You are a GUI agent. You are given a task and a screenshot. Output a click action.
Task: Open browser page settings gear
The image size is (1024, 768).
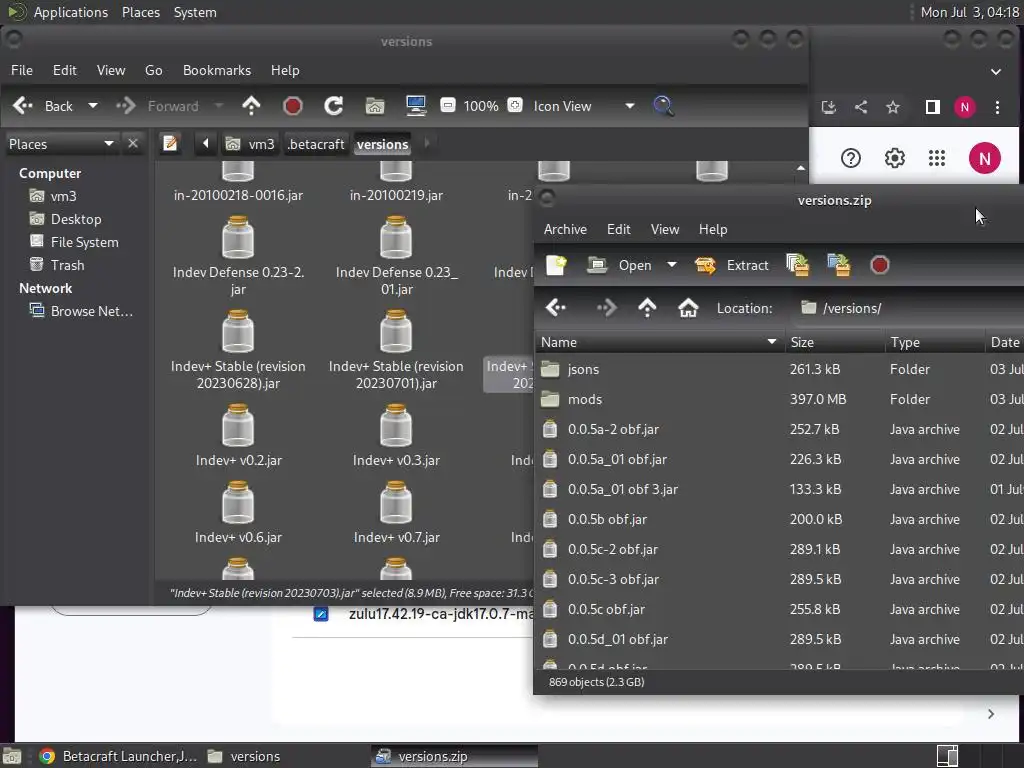point(895,158)
